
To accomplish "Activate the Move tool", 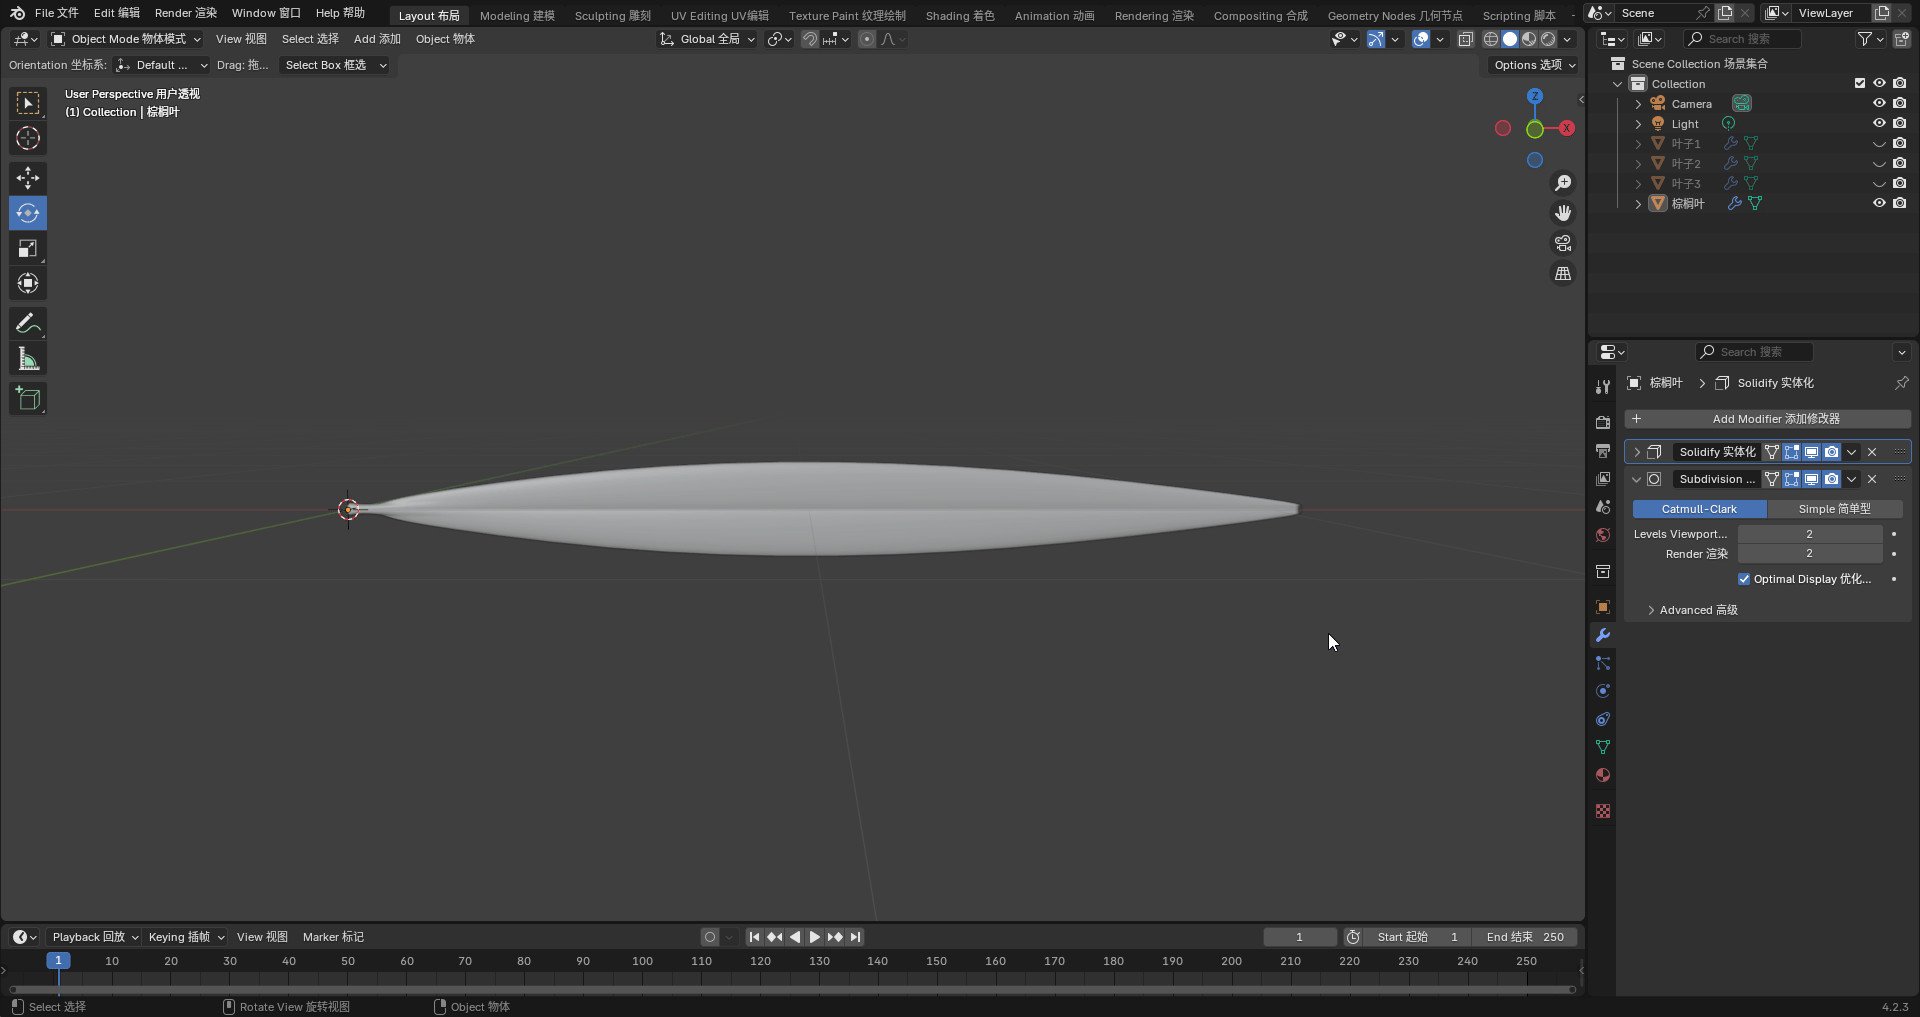I will pos(28,178).
